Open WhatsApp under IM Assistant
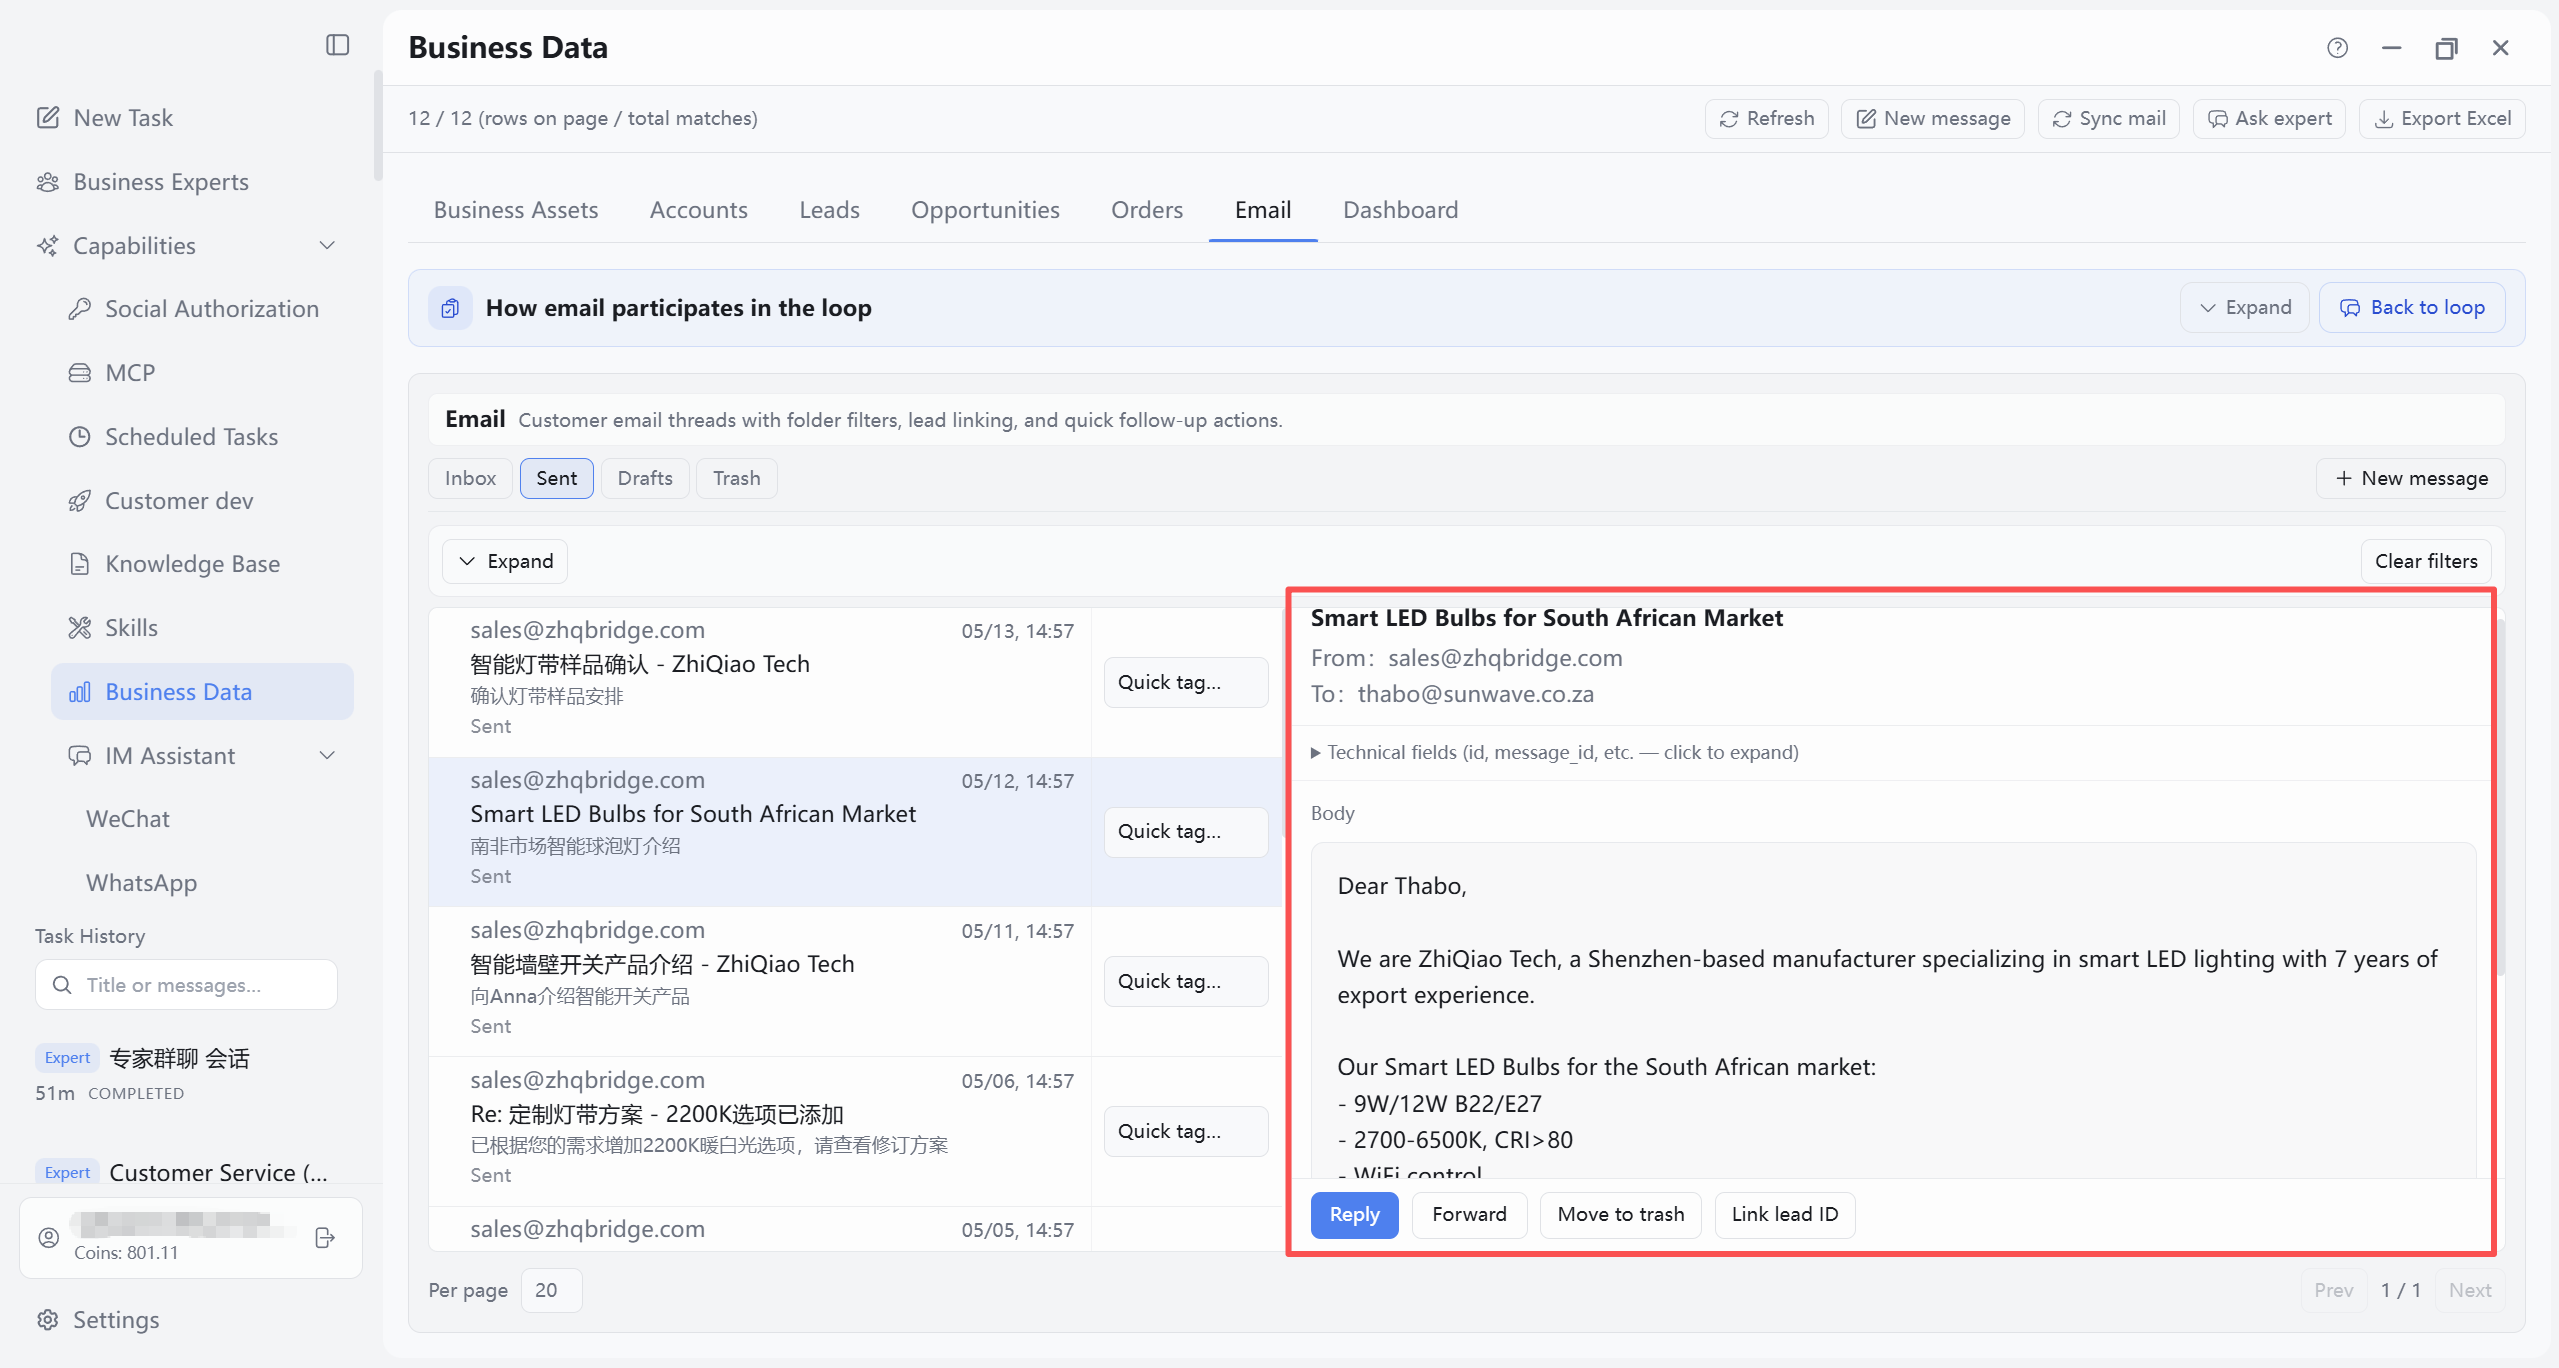This screenshot has height=1368, width=2559. [x=141, y=883]
